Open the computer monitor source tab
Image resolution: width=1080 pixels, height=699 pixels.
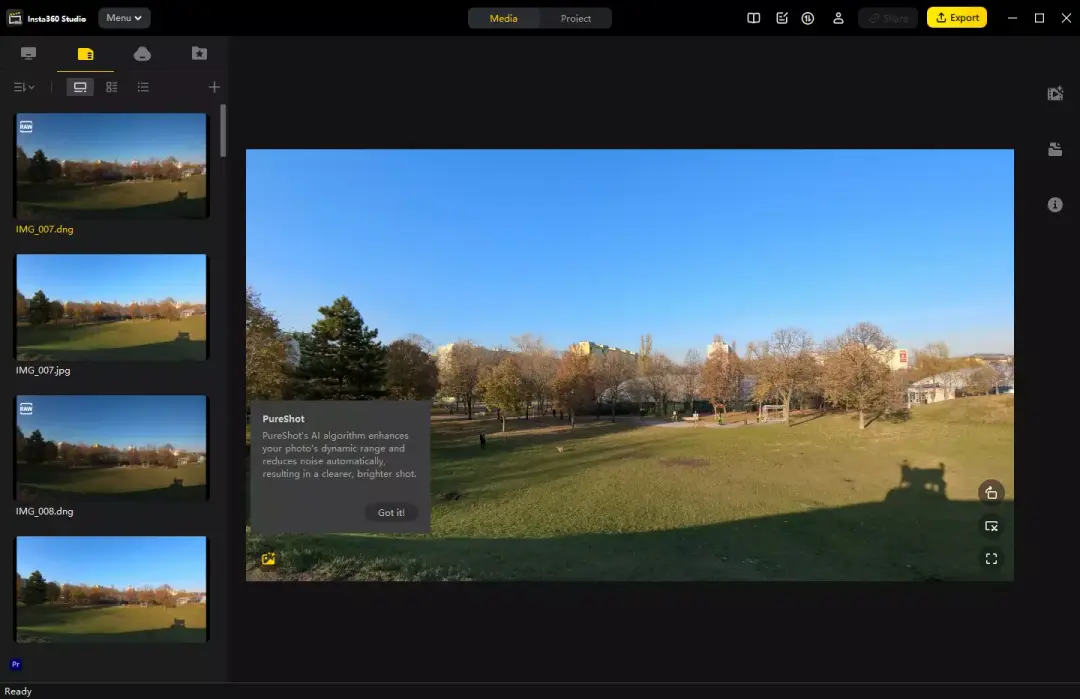[28, 54]
